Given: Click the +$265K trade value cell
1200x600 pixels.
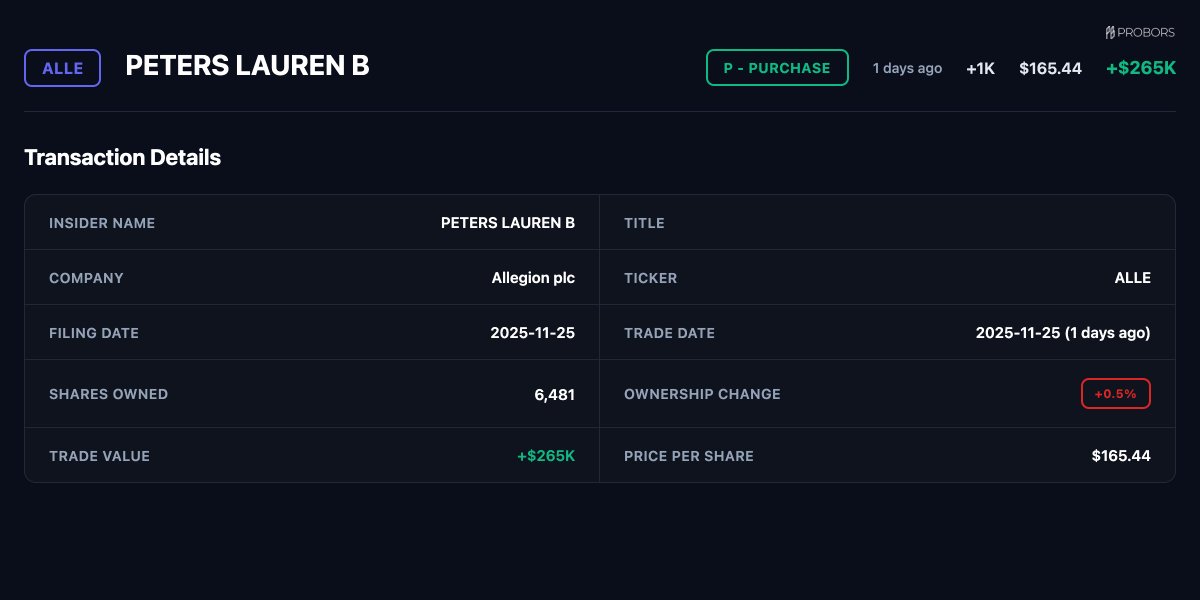Looking at the screenshot, I should pyautogui.click(x=545, y=456).
